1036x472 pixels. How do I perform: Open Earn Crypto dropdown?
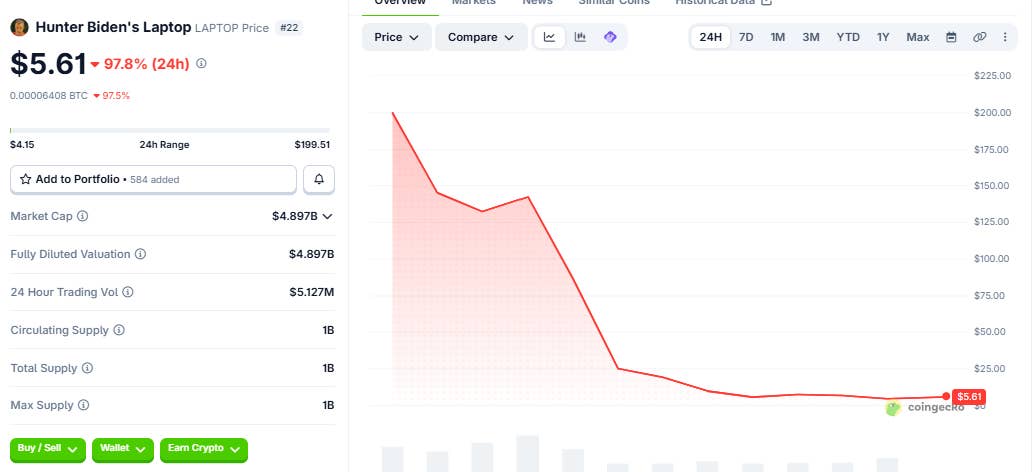pyautogui.click(x=204, y=450)
